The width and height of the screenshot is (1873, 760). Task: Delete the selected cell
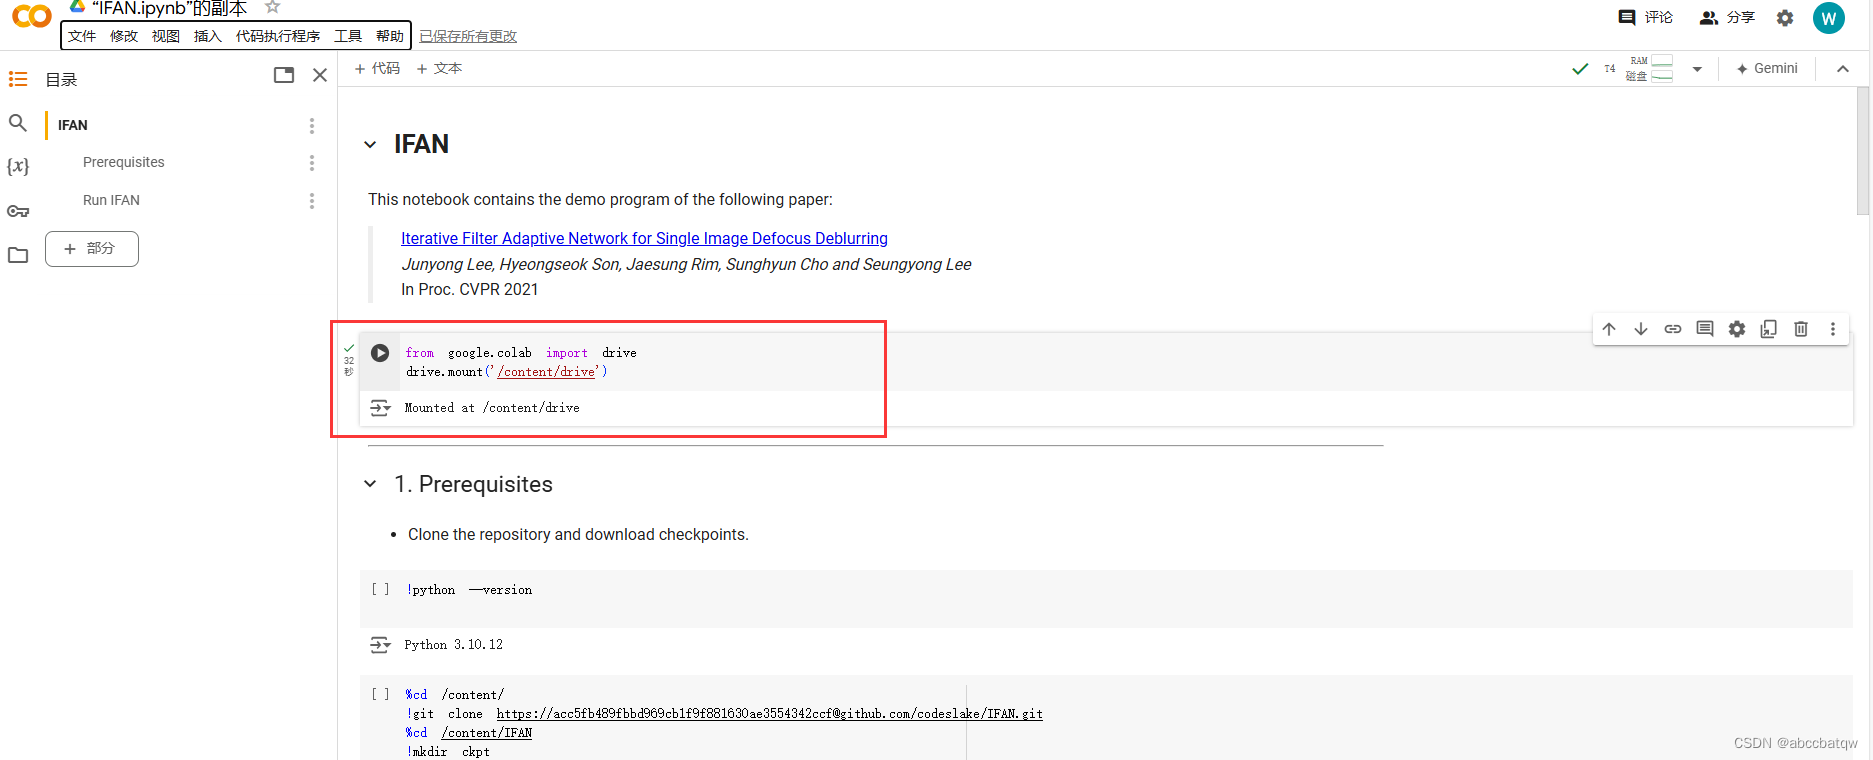point(1801,329)
